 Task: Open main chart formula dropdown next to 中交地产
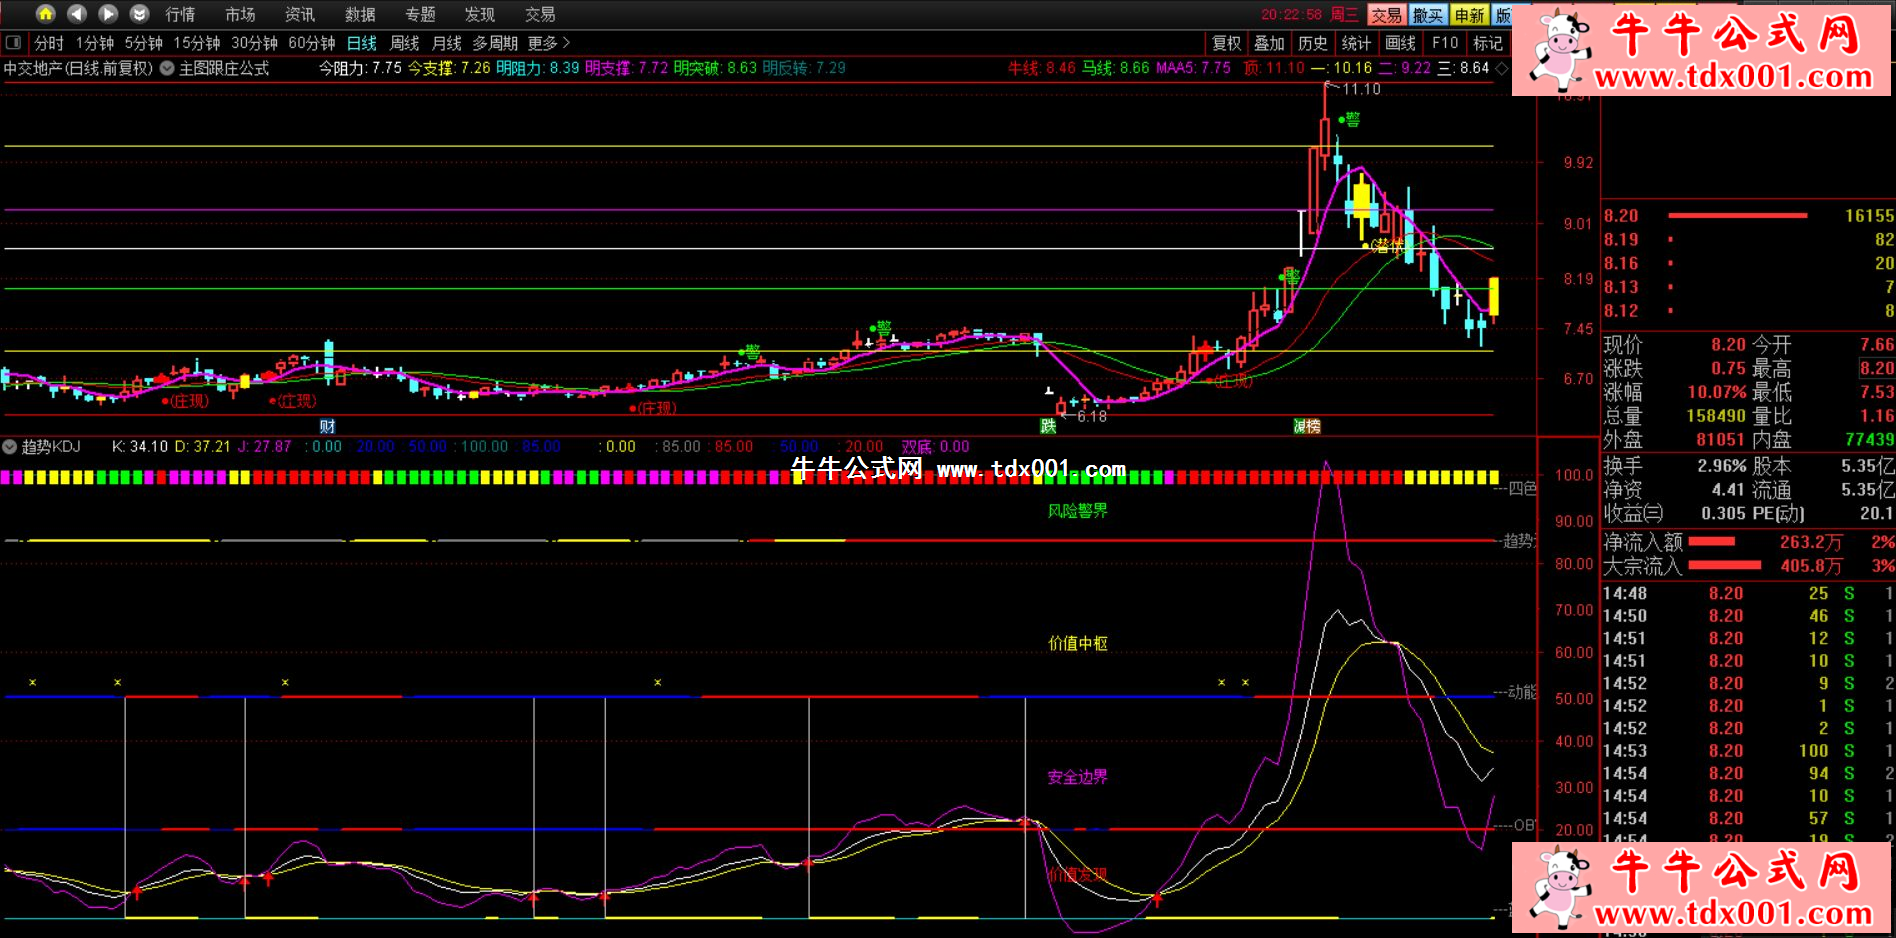167,68
